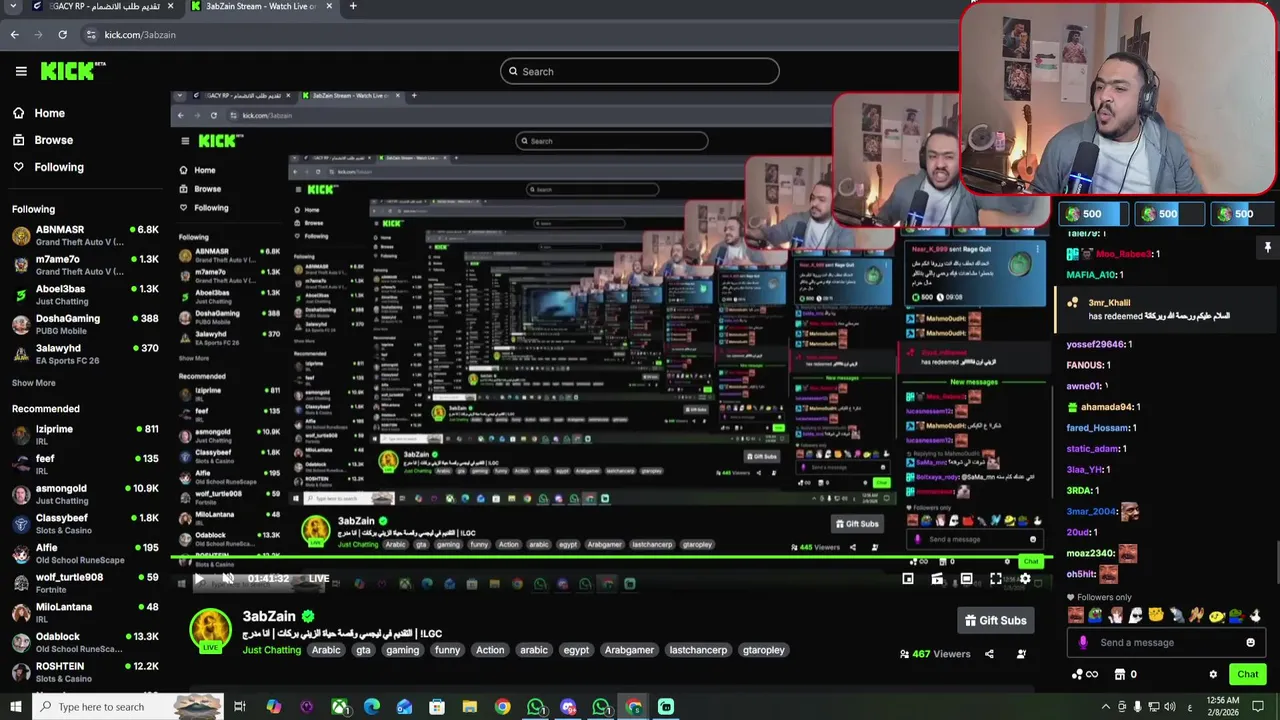
Task: Select the gta tag
Action: (363, 650)
